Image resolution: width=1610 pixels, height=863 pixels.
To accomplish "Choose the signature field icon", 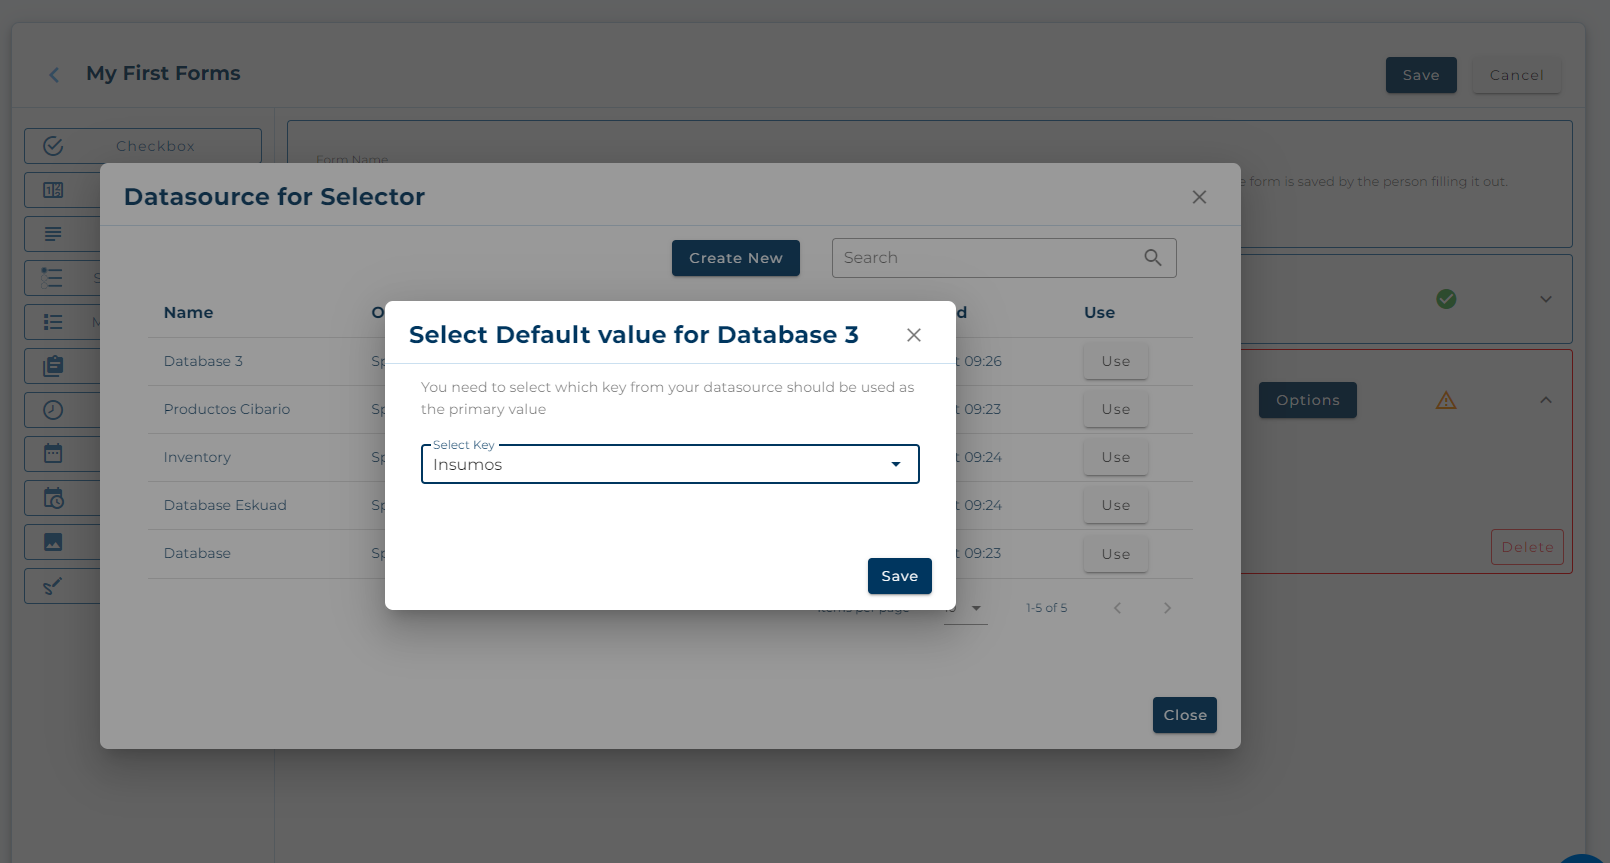I will coord(54,586).
